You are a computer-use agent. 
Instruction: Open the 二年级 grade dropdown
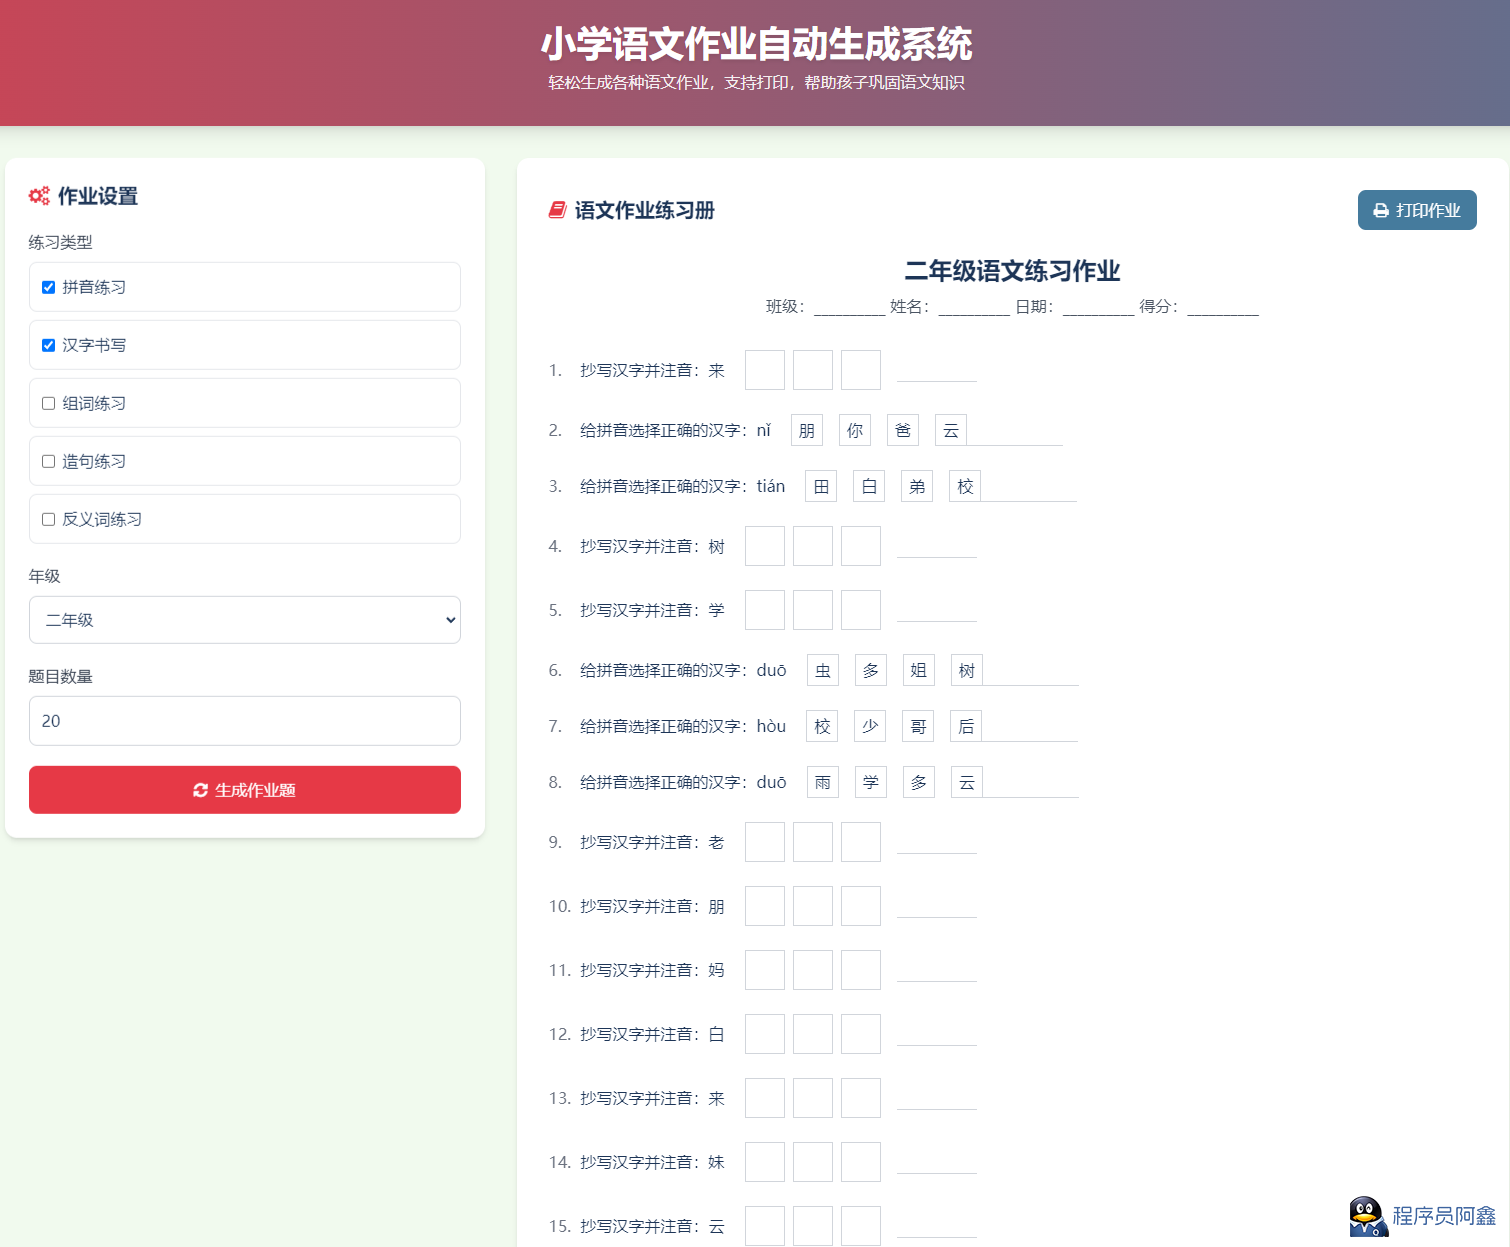coord(245,620)
